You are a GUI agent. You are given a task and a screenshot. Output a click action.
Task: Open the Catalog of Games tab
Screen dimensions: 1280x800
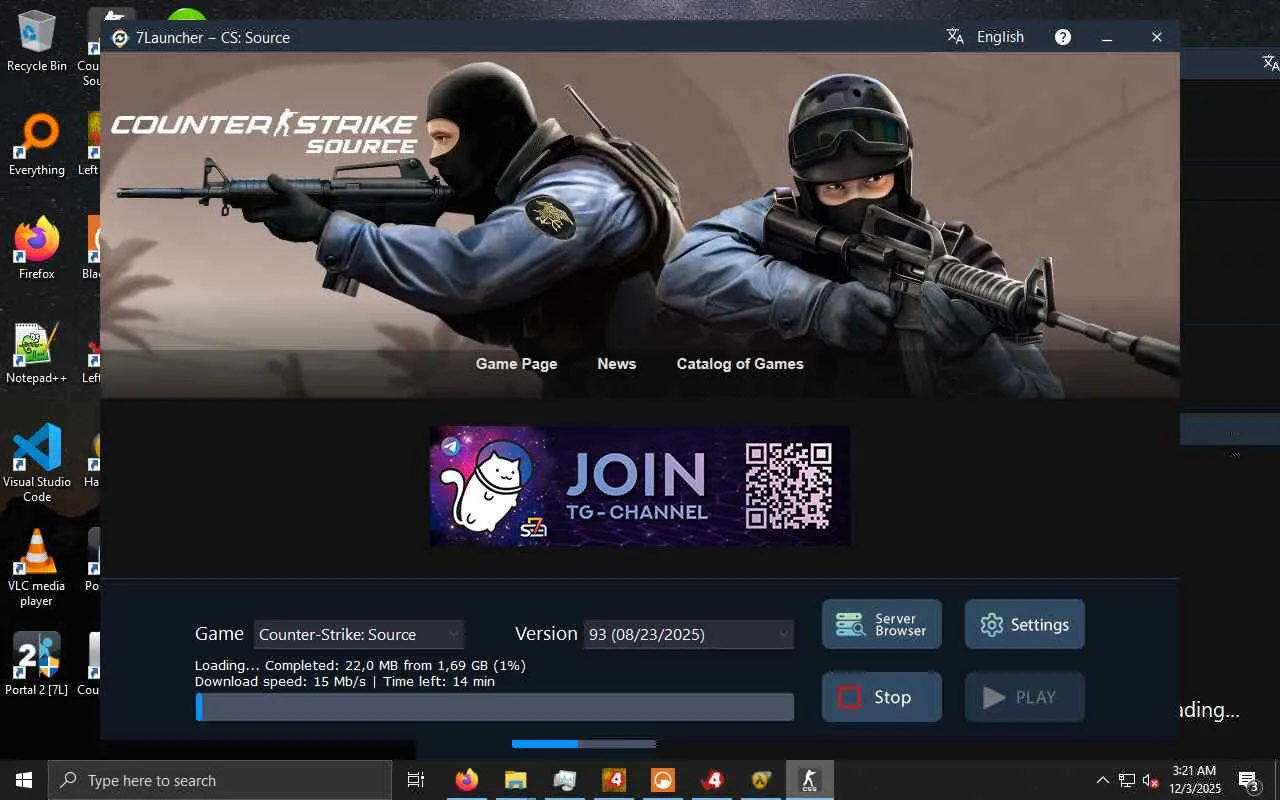[x=740, y=364]
